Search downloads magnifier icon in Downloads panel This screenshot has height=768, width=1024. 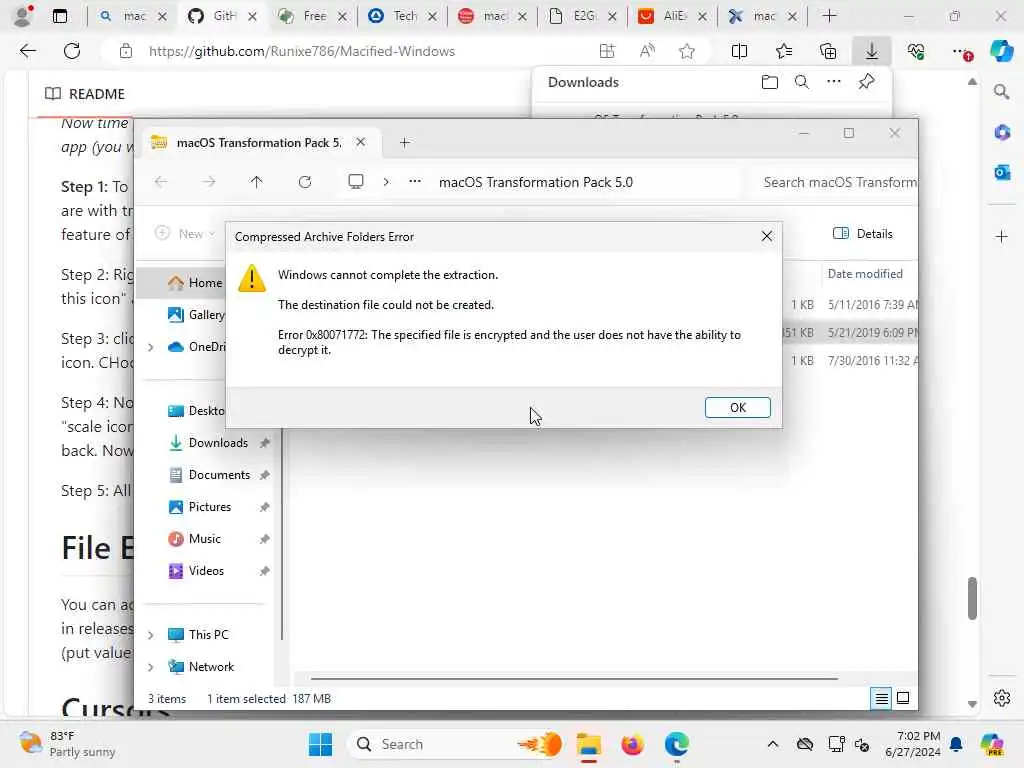[802, 82]
